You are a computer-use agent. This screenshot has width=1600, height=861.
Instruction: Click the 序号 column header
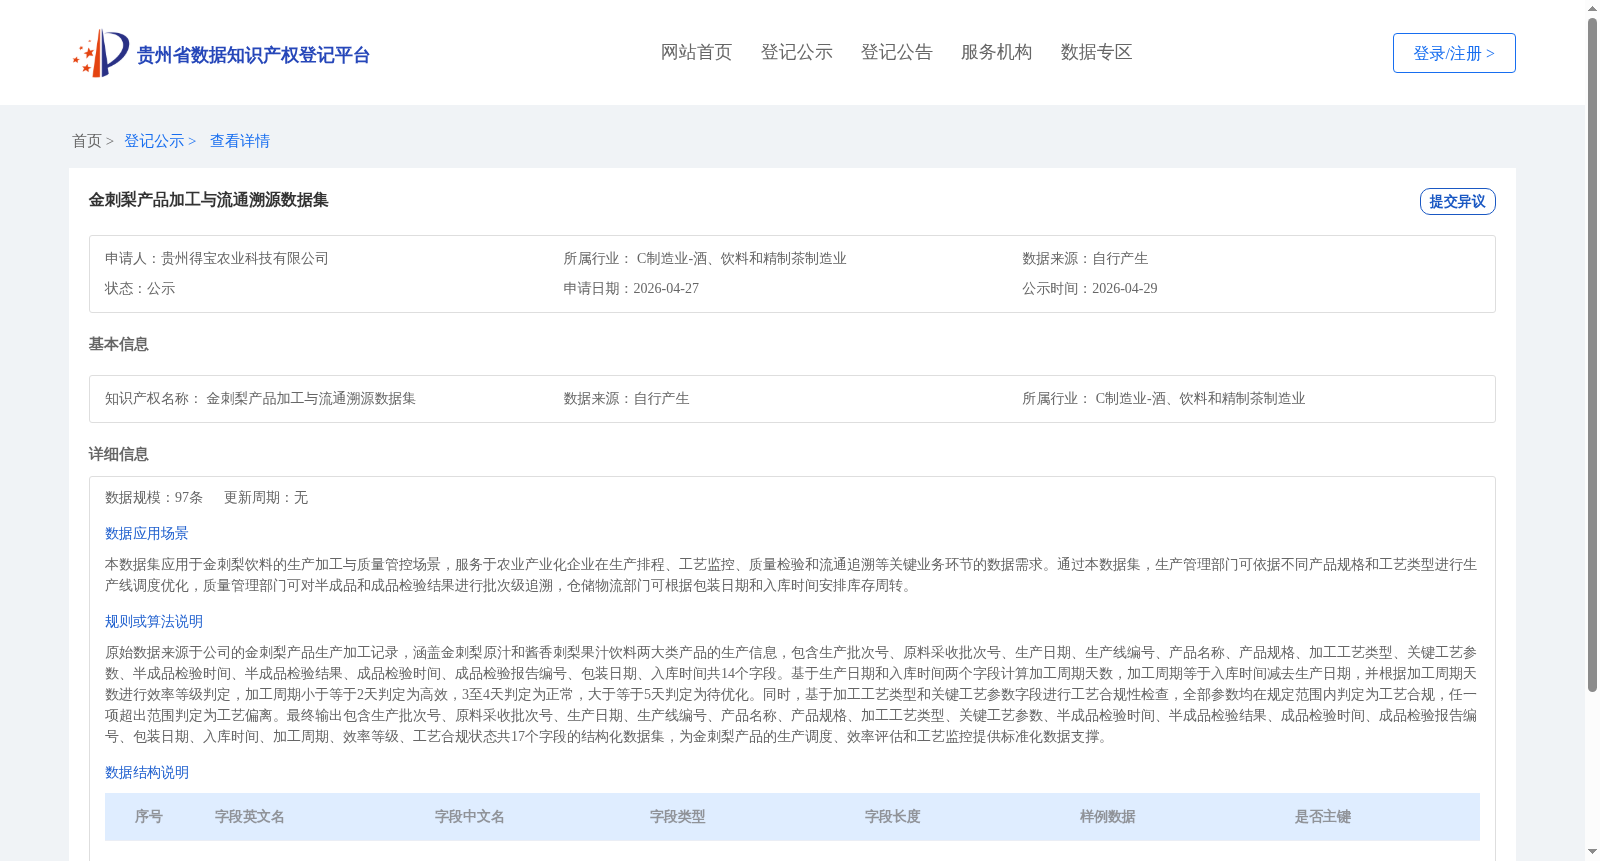tap(149, 816)
